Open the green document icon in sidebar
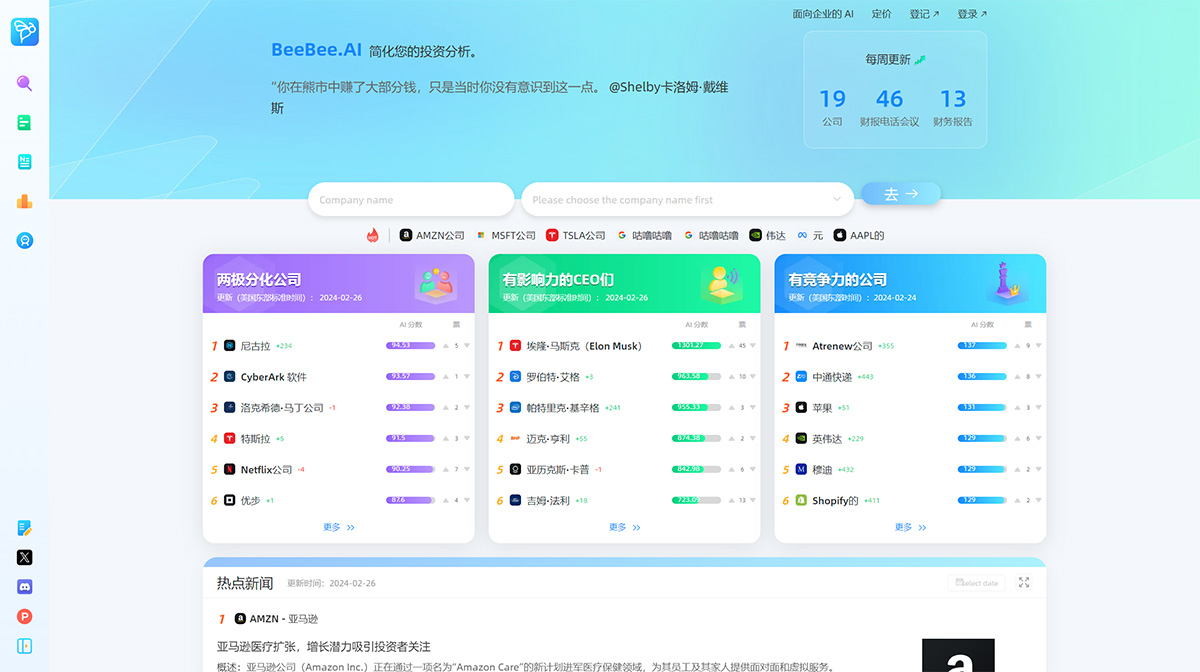 pos(23,121)
